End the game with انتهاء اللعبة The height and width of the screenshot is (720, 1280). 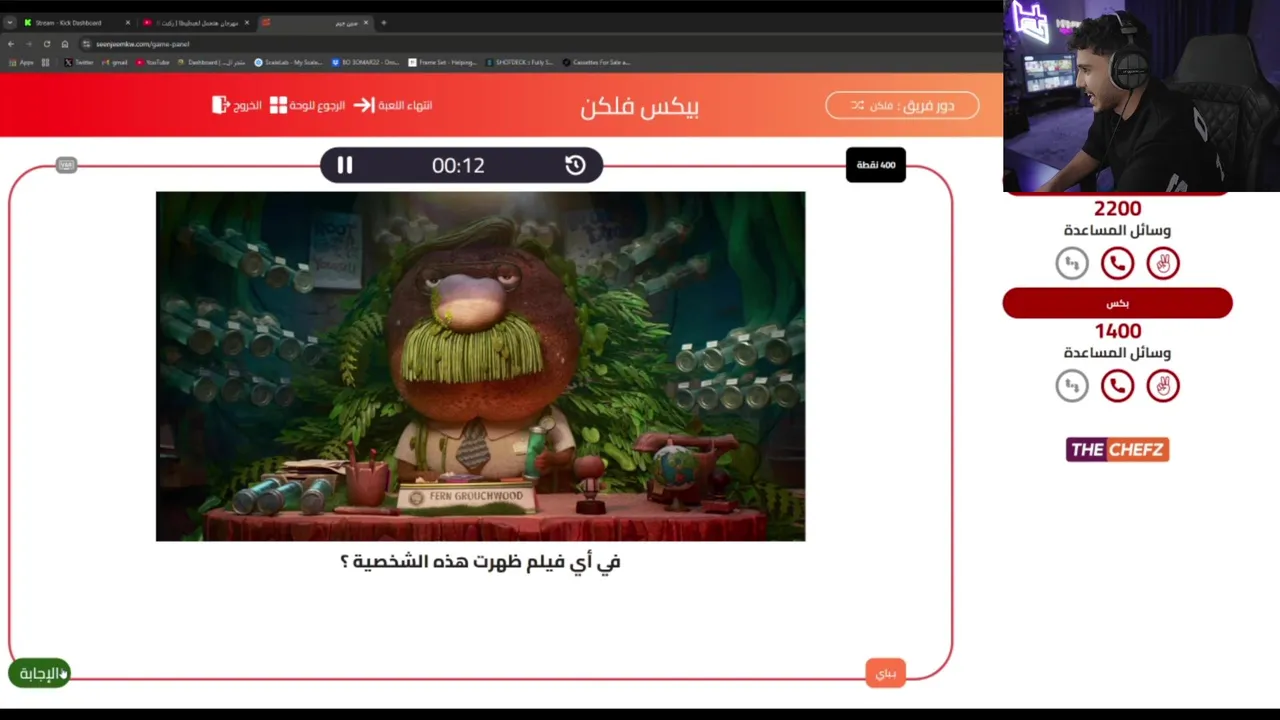point(393,105)
